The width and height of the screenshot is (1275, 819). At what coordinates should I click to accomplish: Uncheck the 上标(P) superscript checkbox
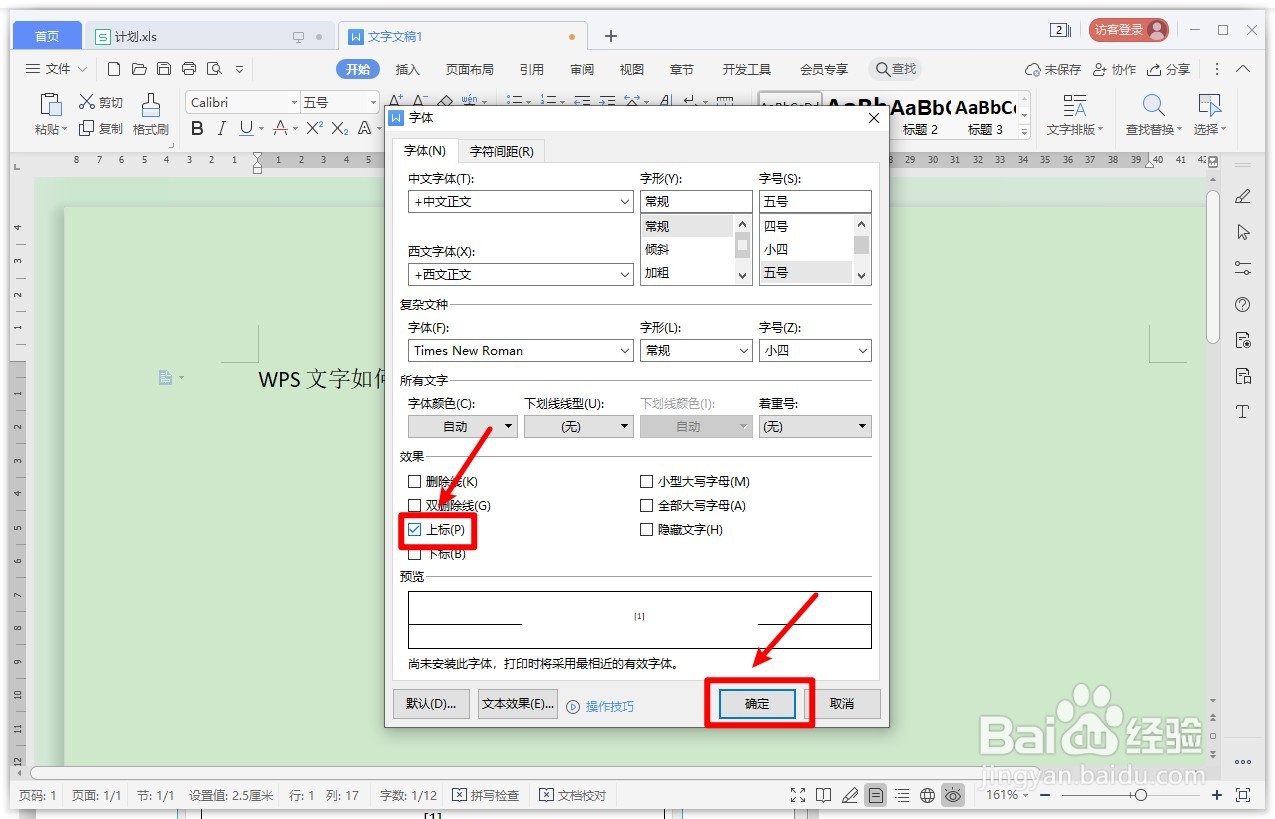414,530
